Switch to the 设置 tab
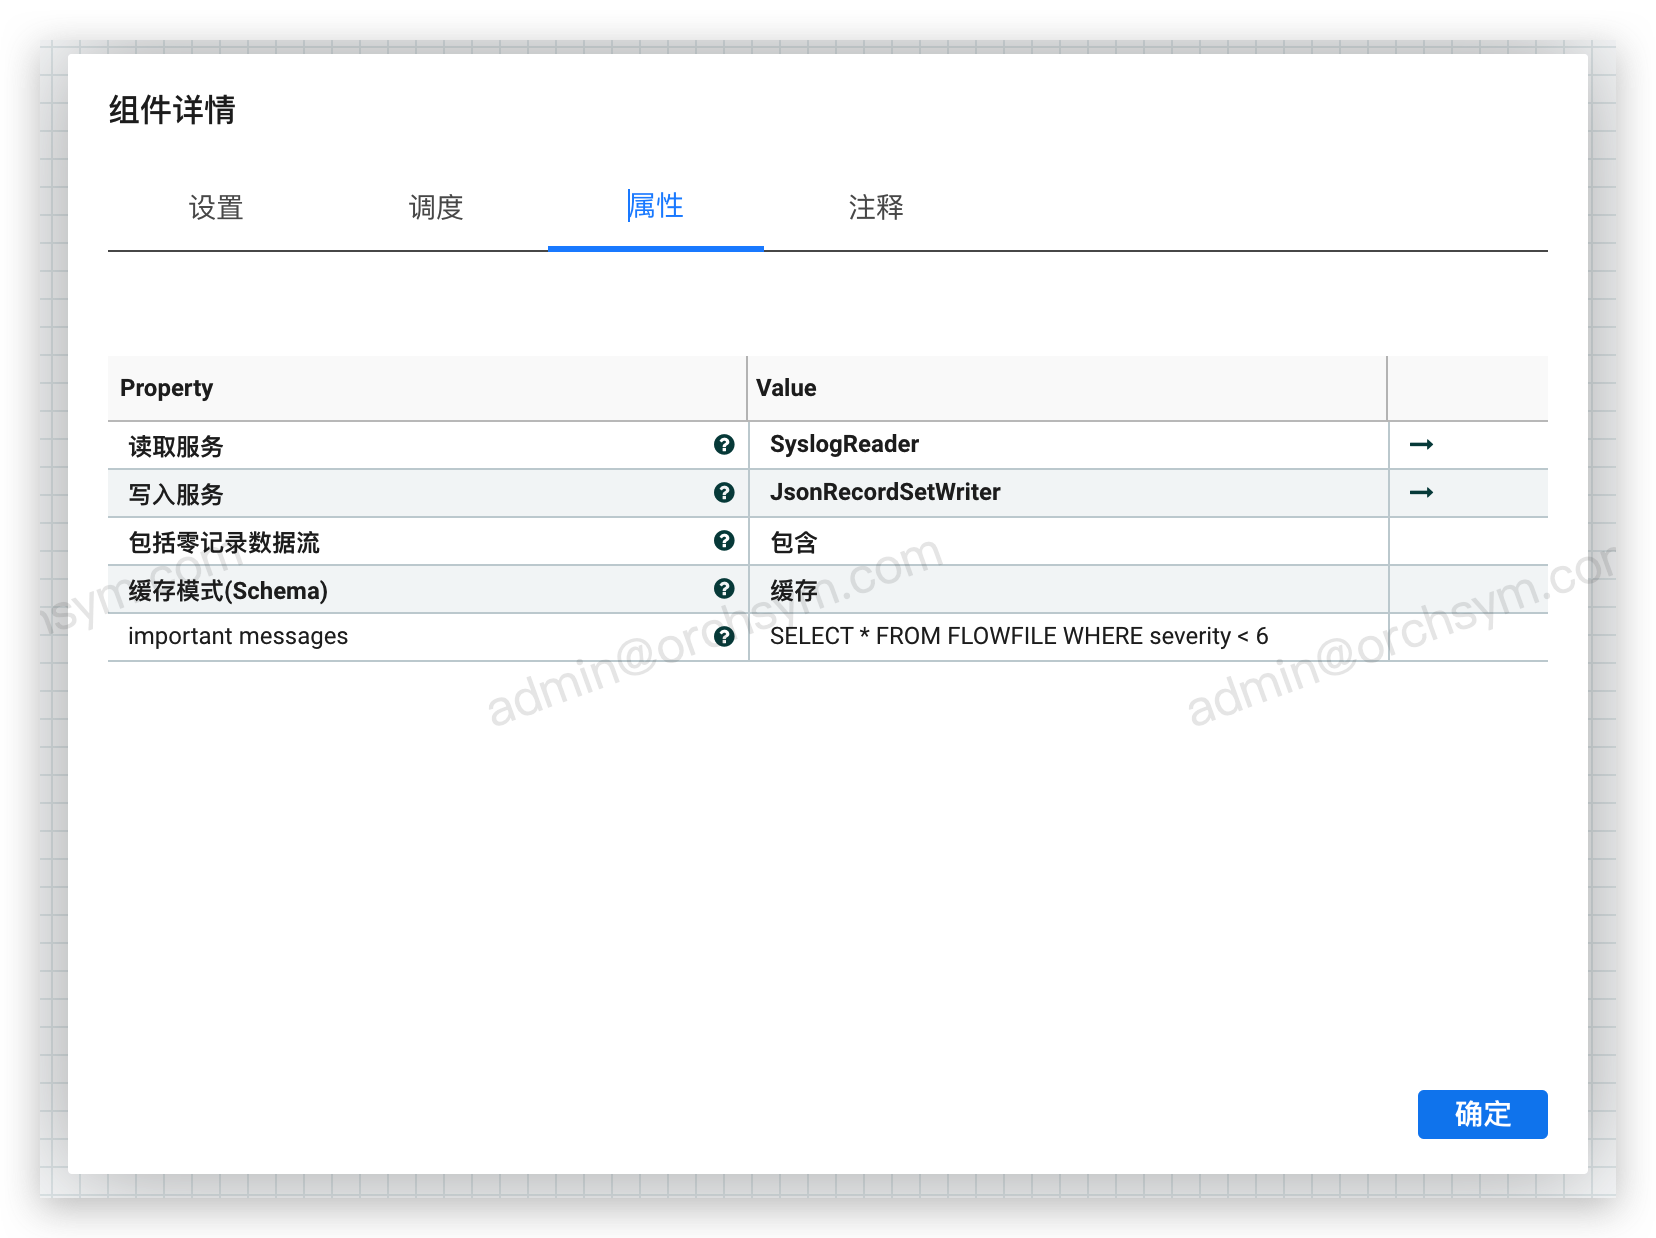 (216, 208)
